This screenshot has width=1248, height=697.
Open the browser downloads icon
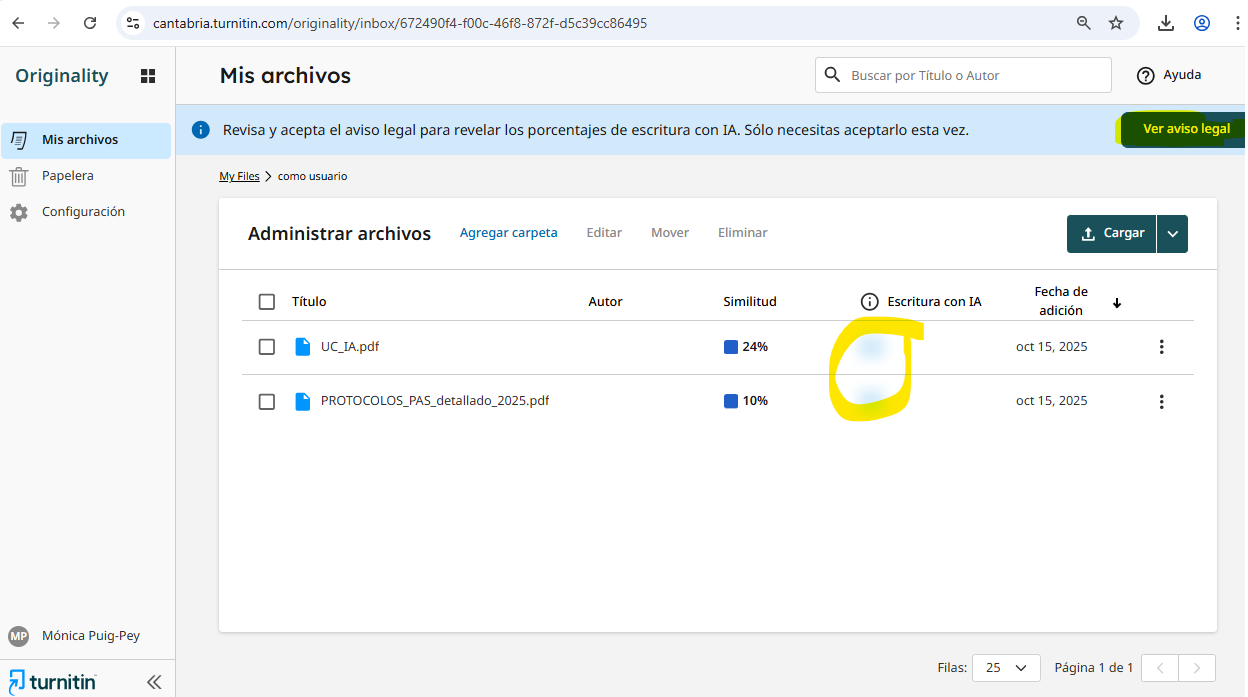(1165, 23)
